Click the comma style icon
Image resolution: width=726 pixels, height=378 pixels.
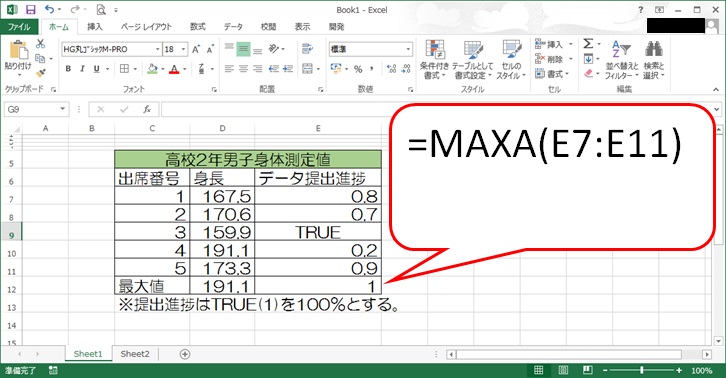click(371, 69)
